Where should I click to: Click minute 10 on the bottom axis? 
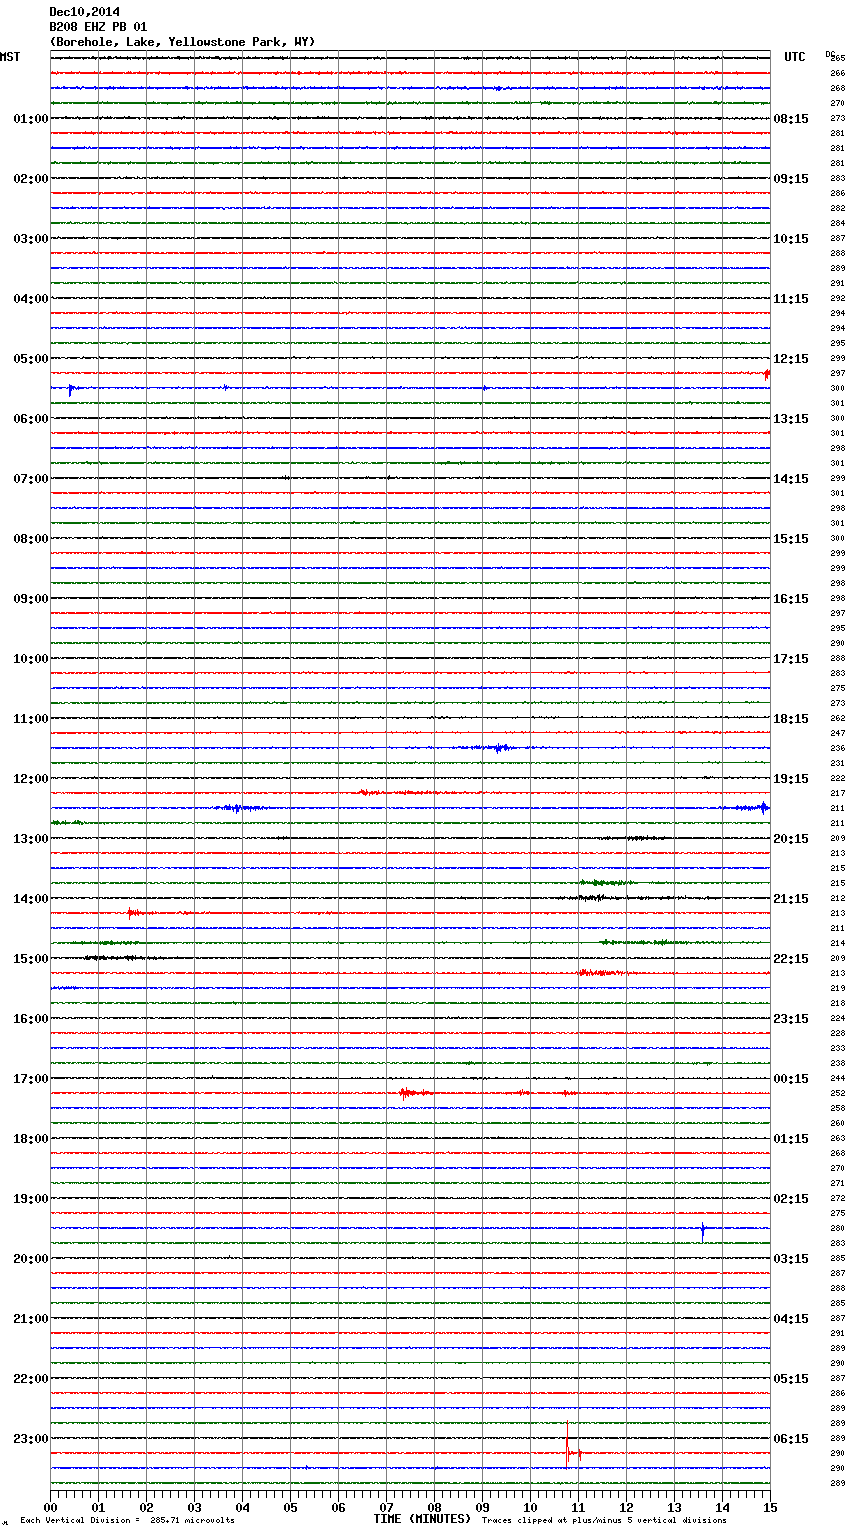tap(530, 1508)
